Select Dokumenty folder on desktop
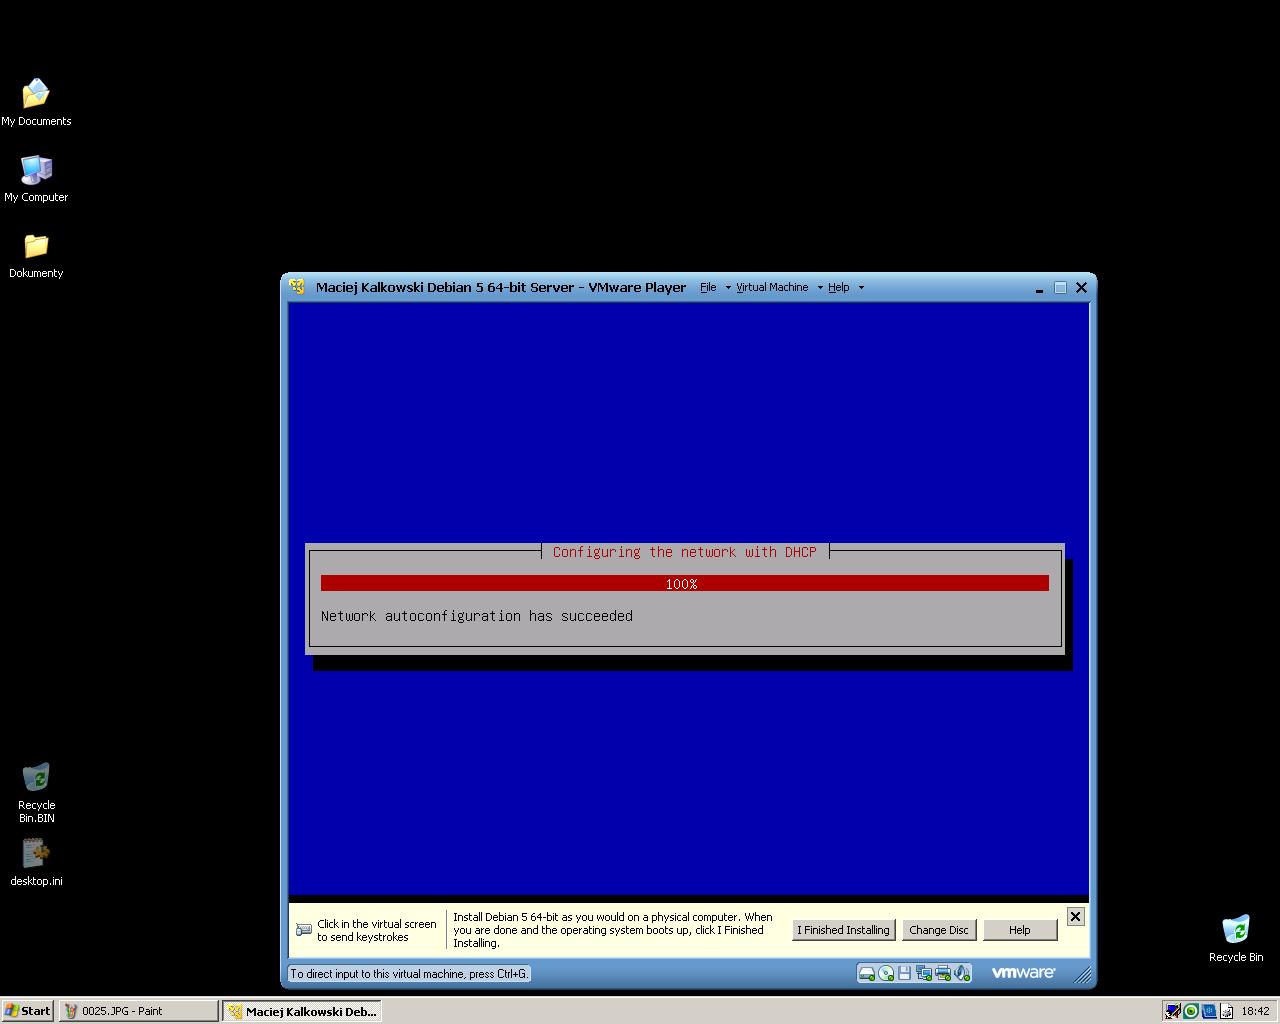The image size is (1280, 1024). [36, 255]
